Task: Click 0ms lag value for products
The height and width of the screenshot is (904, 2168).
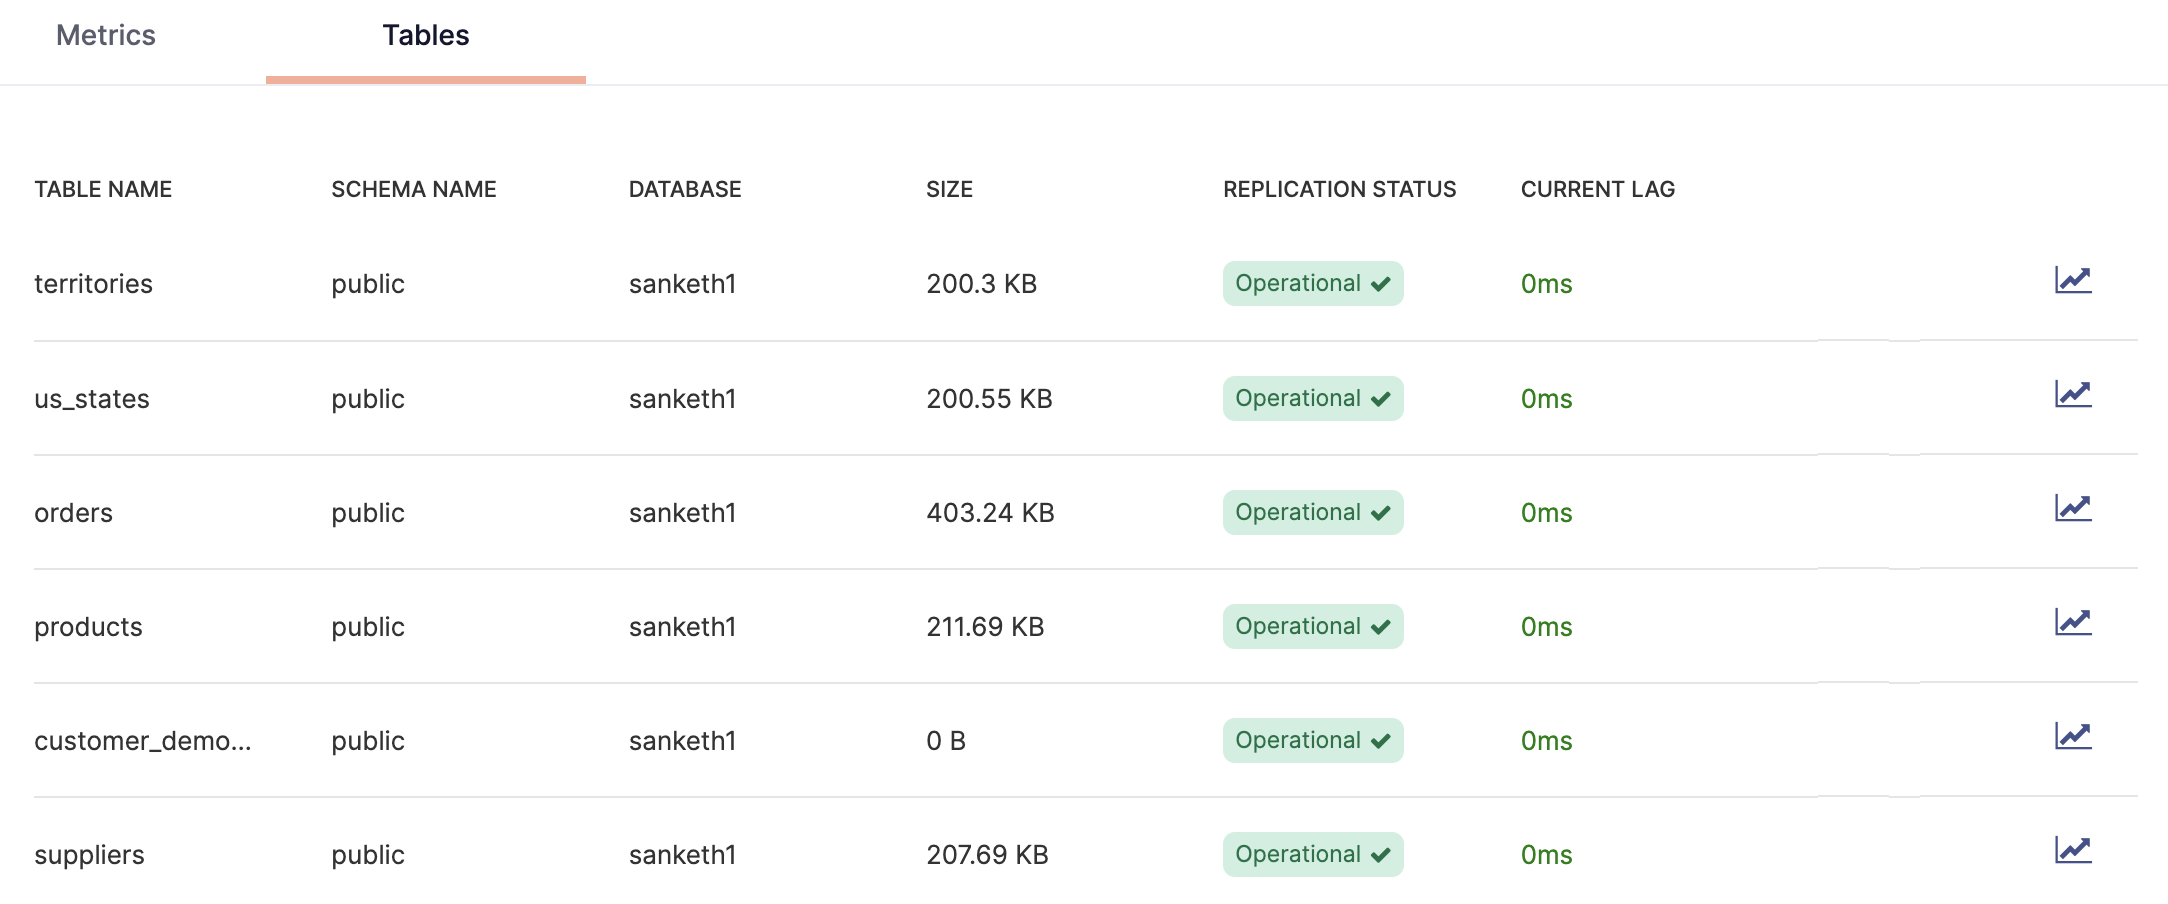Action: [1546, 627]
